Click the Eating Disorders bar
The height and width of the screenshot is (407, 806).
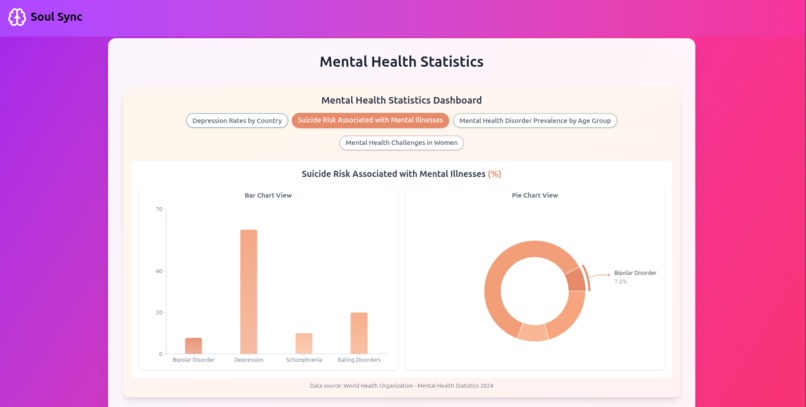pyautogui.click(x=359, y=333)
